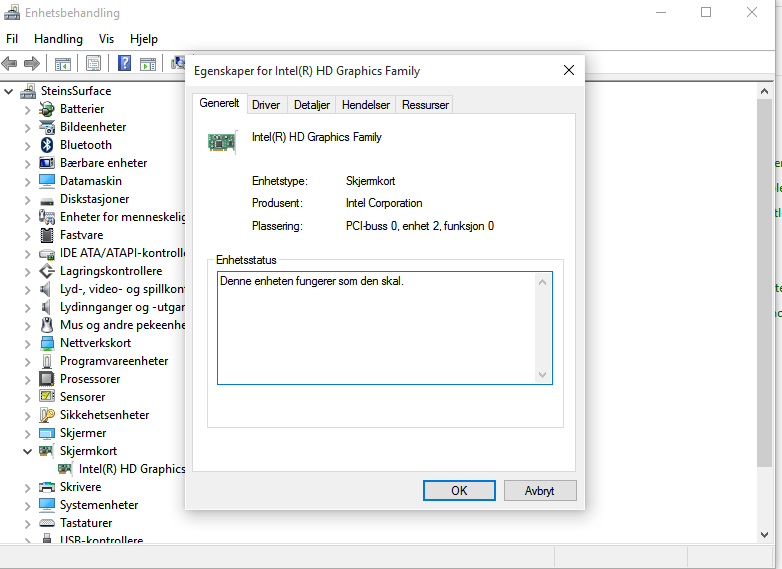
Task: Collapse the SteinsSurface root node
Action: coord(8,91)
